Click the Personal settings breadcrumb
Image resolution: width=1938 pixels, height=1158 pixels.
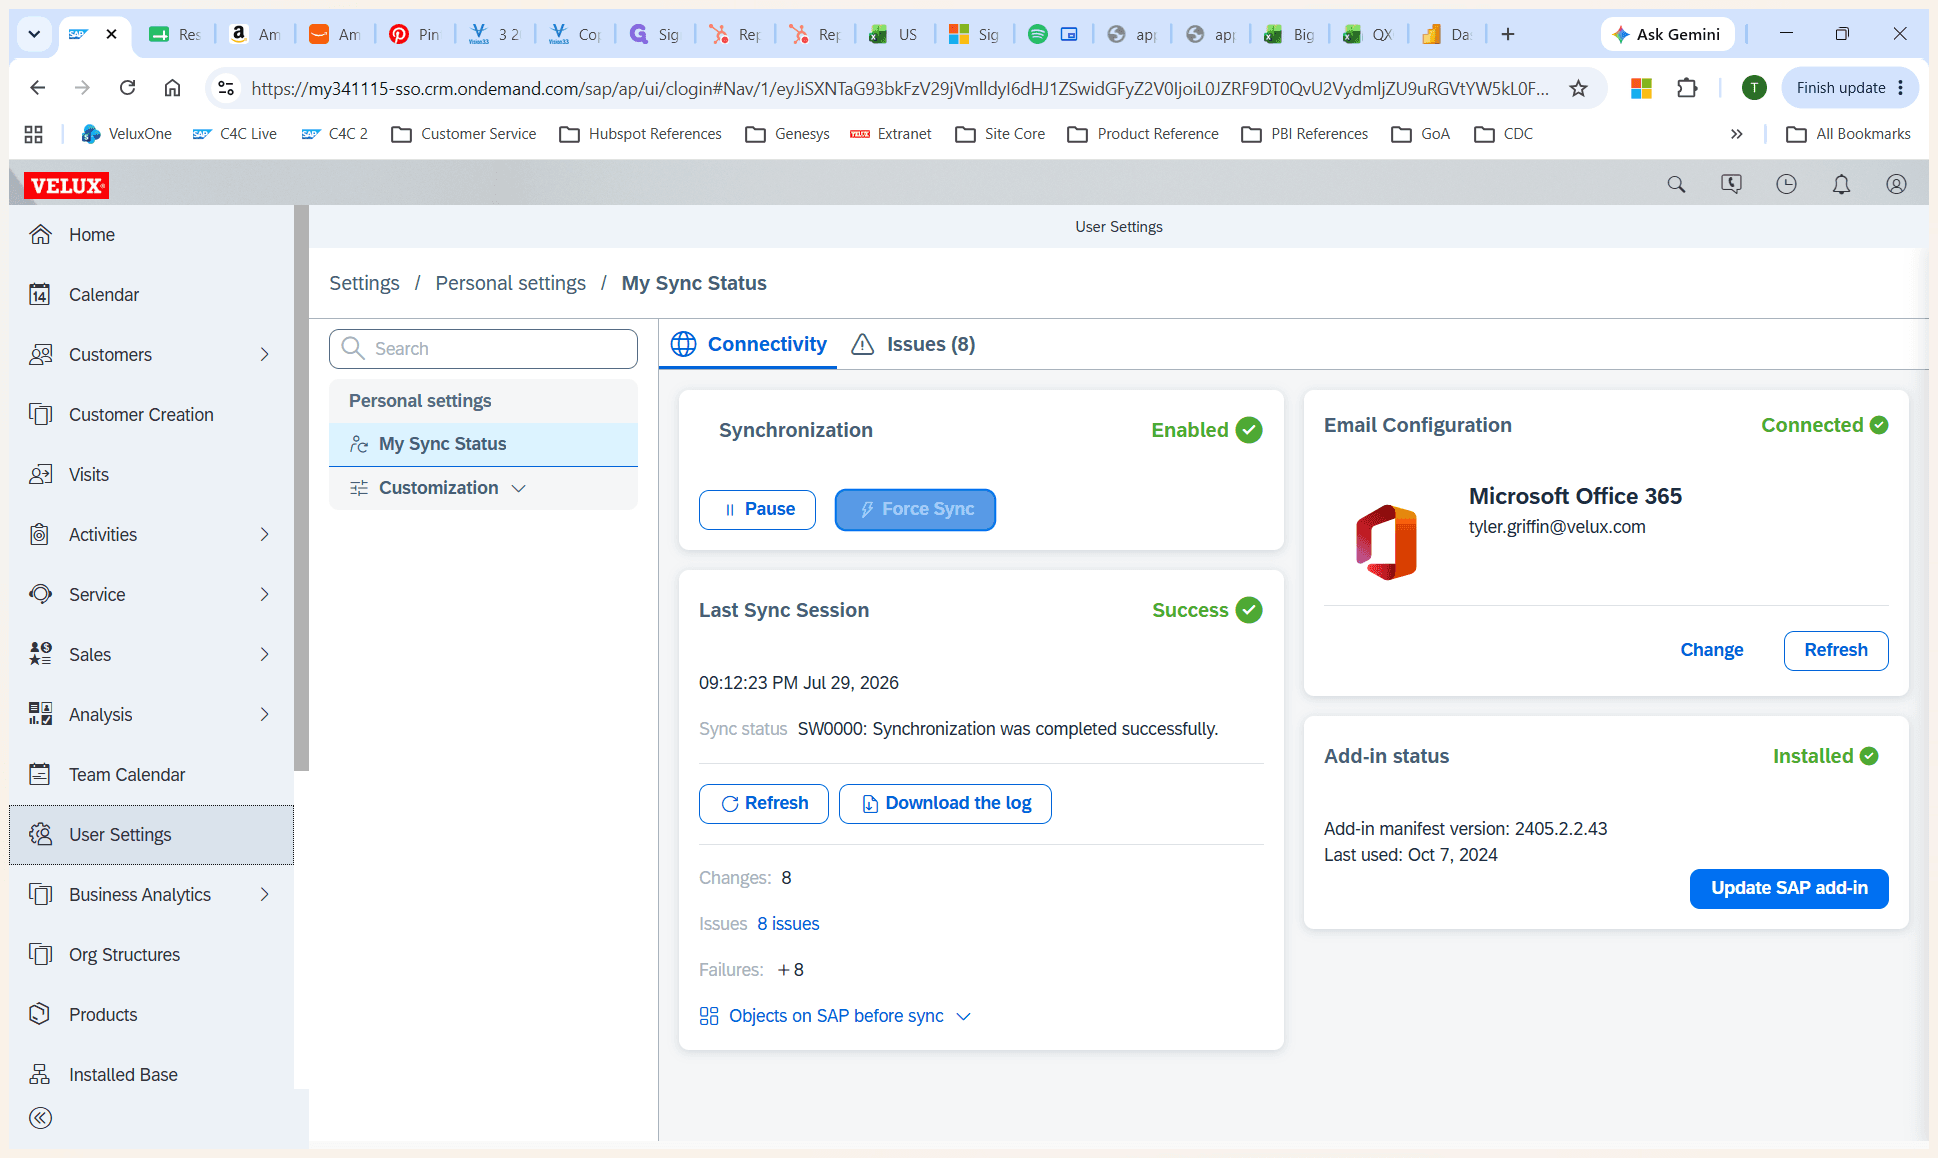click(510, 283)
